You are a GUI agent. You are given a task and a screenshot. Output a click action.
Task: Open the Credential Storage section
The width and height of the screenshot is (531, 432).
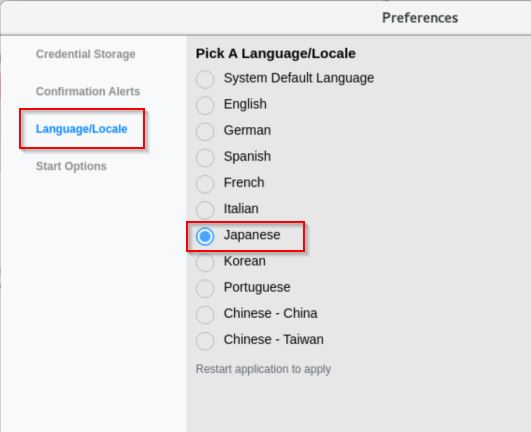coord(86,54)
